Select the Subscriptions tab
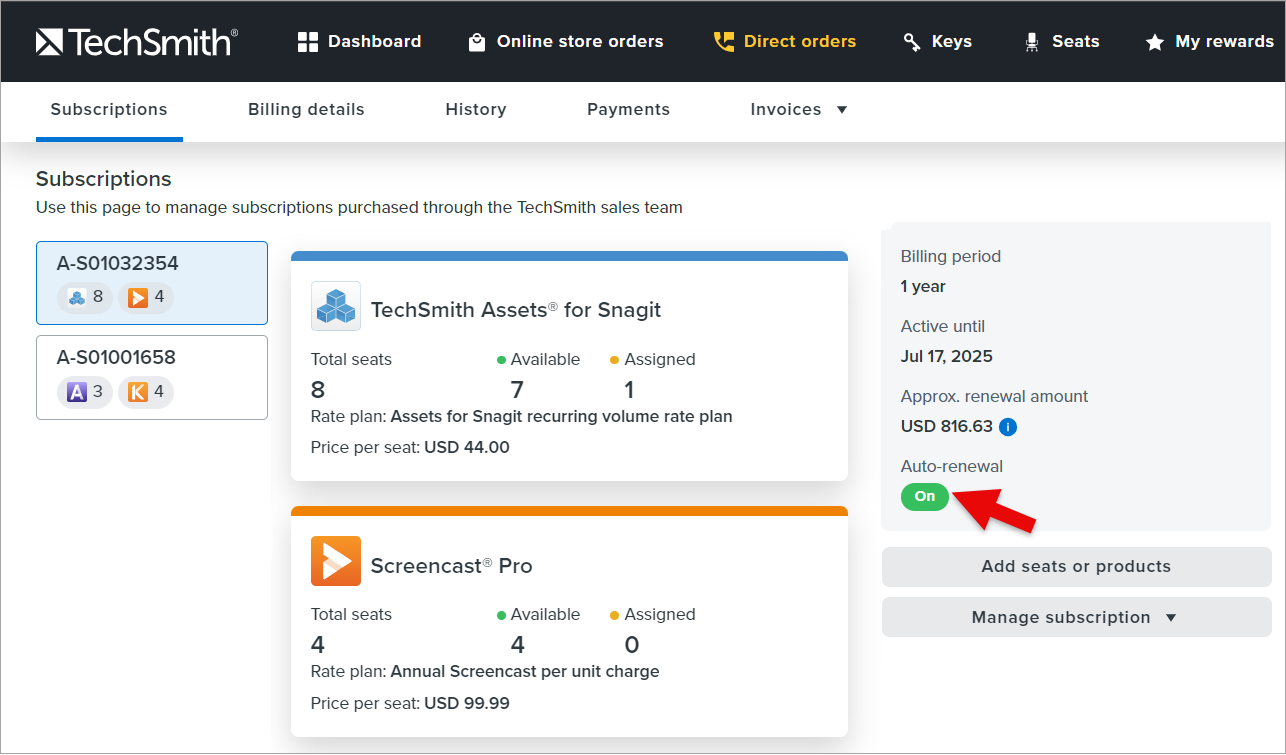This screenshot has height=755, width=1286. [109, 110]
